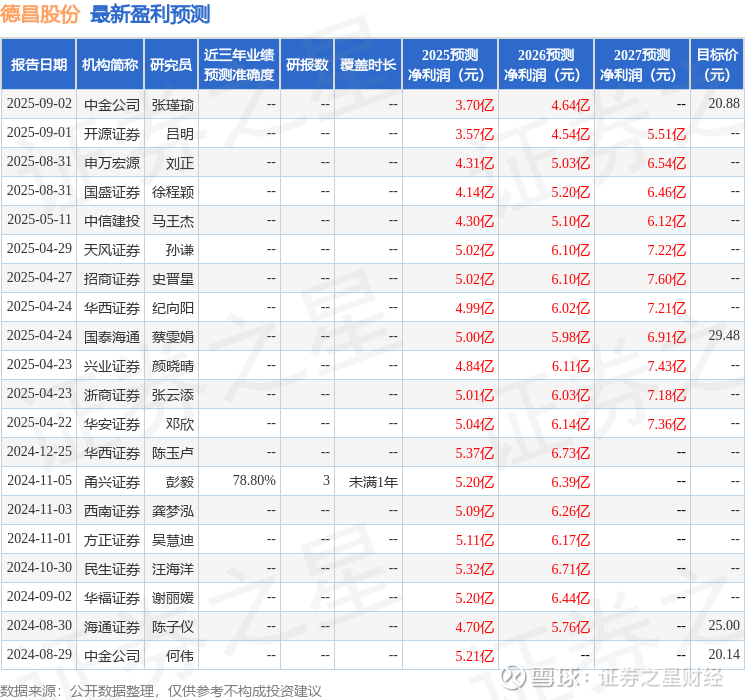Click target price 29.48
This screenshot has width=745, height=700.
[724, 336]
